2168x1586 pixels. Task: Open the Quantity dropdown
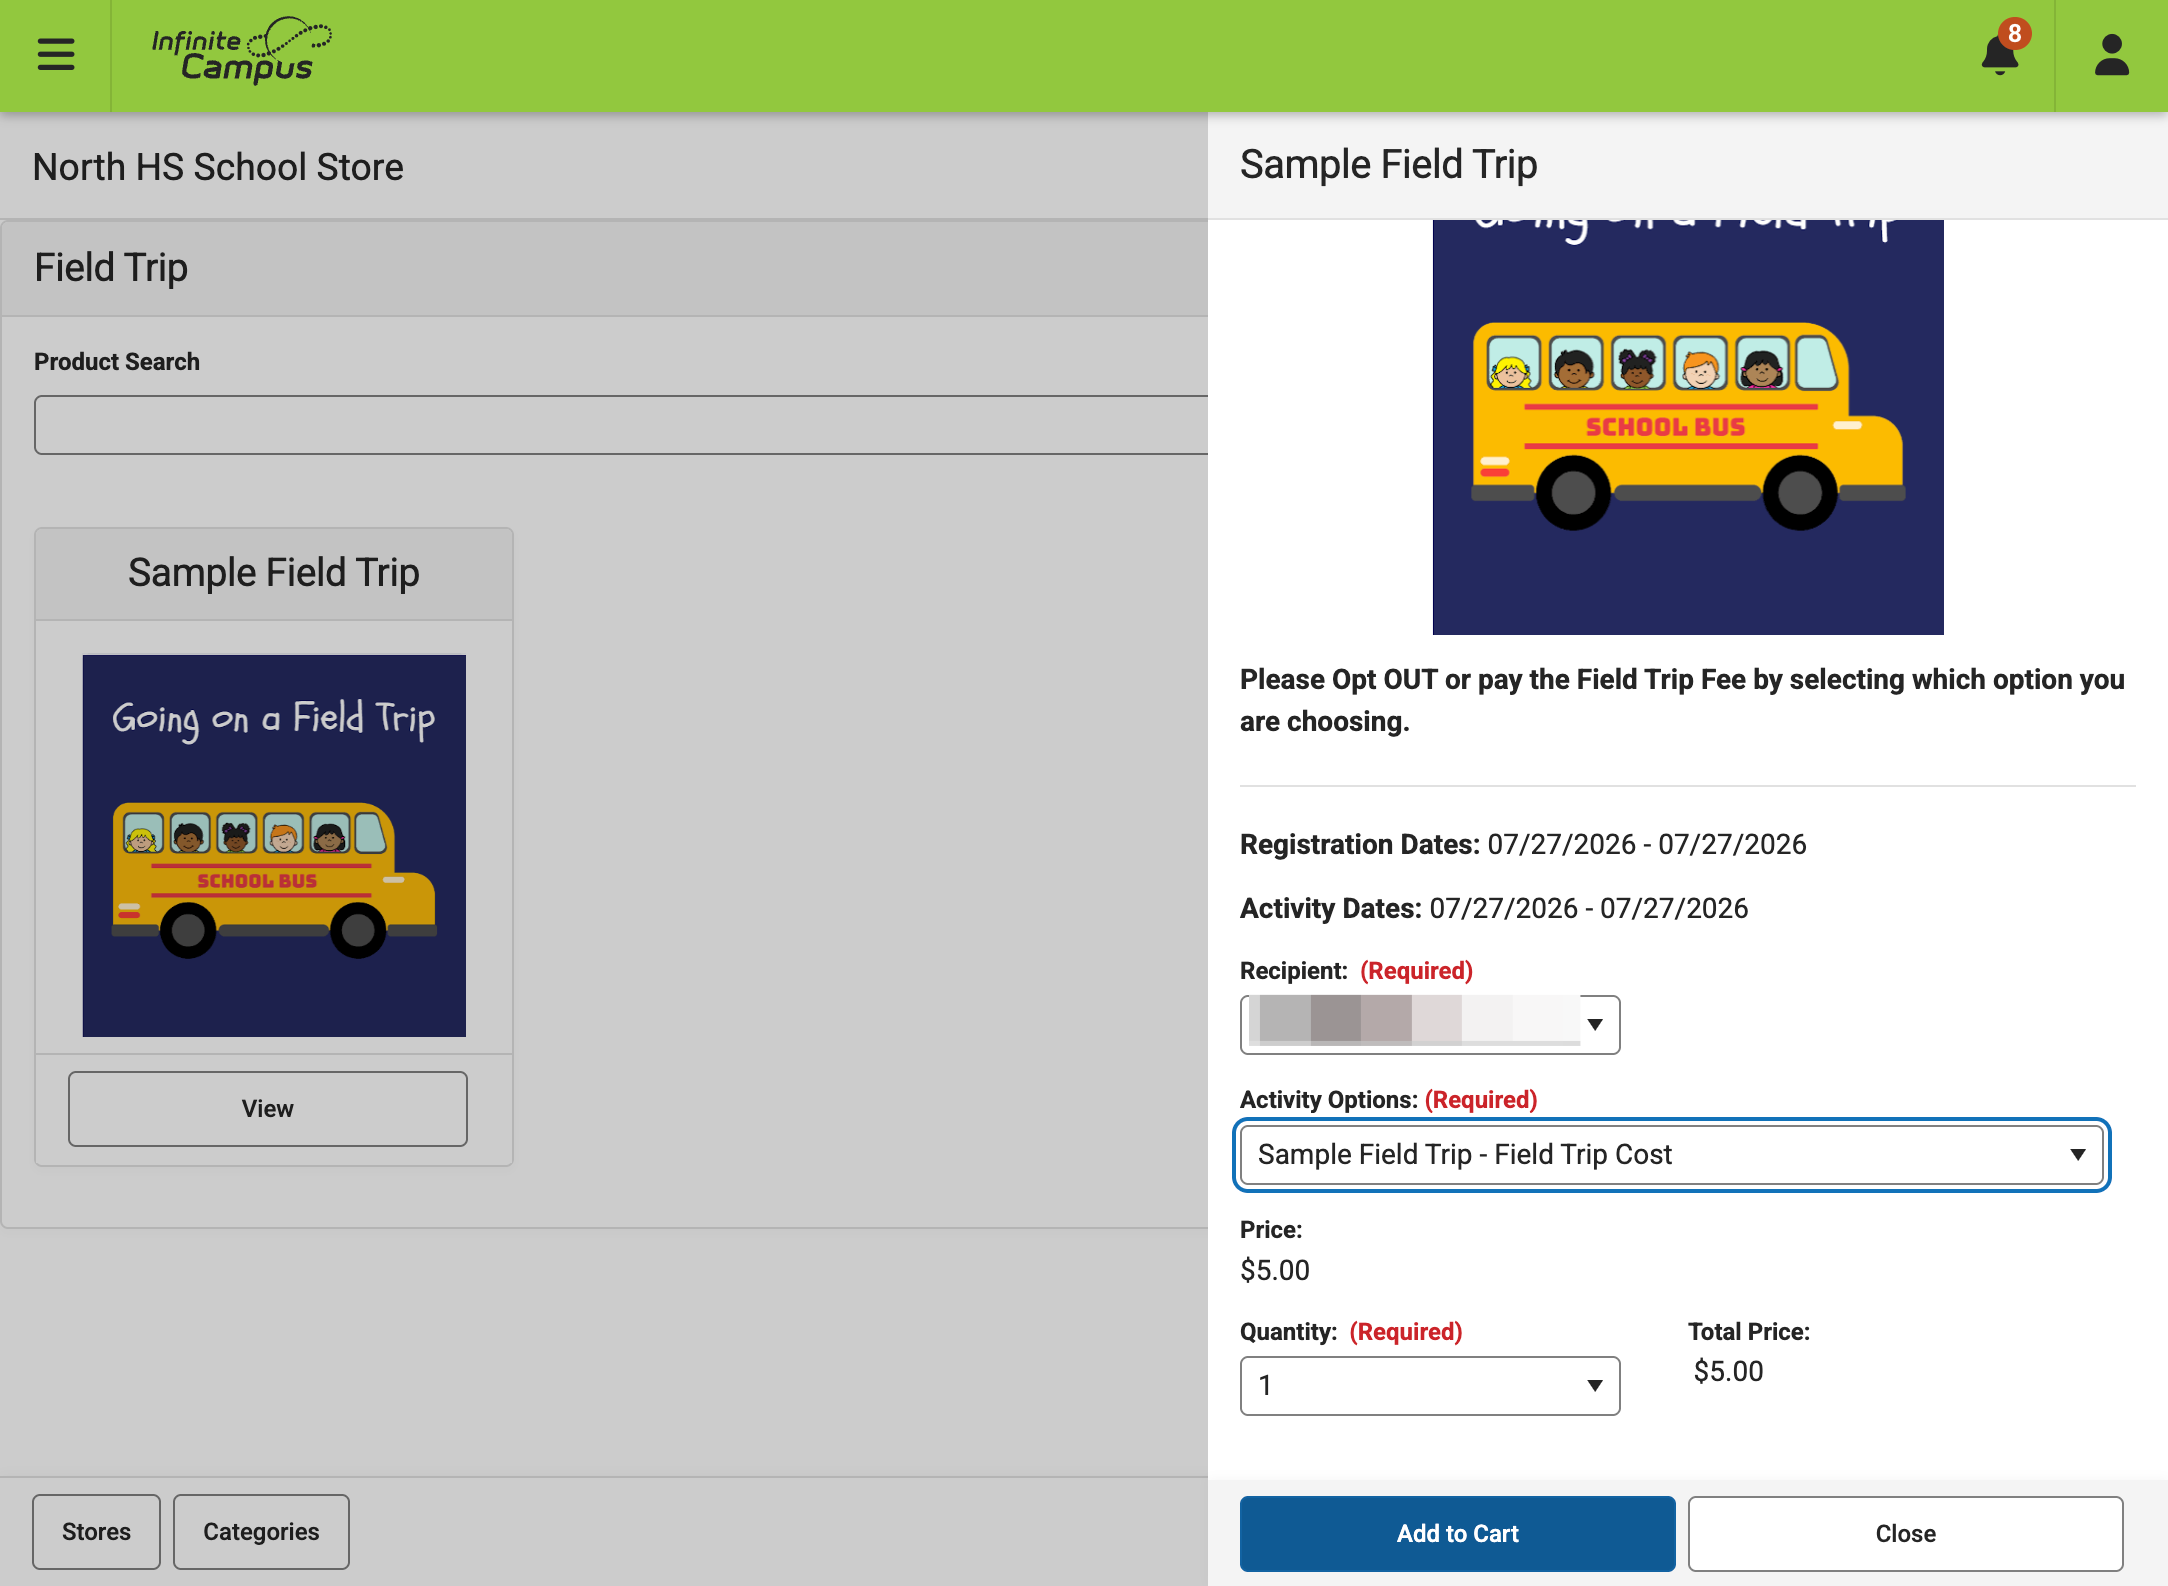pyautogui.click(x=1430, y=1385)
